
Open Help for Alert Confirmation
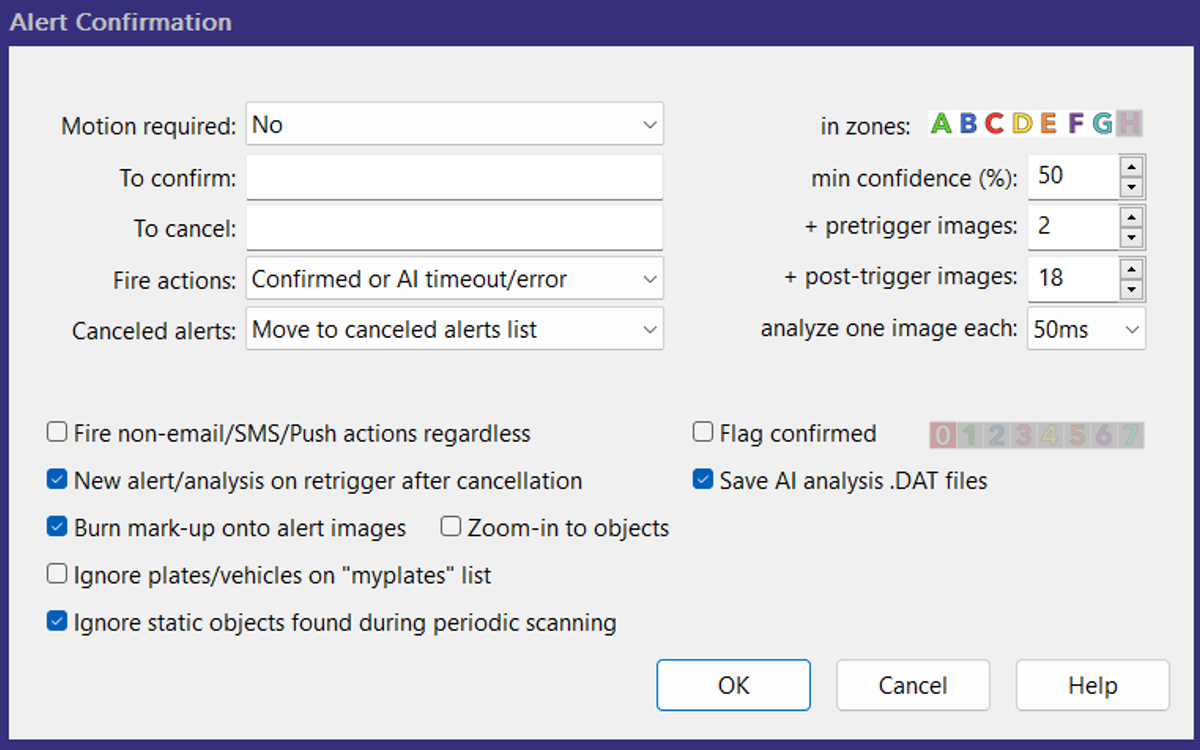[x=1092, y=685]
